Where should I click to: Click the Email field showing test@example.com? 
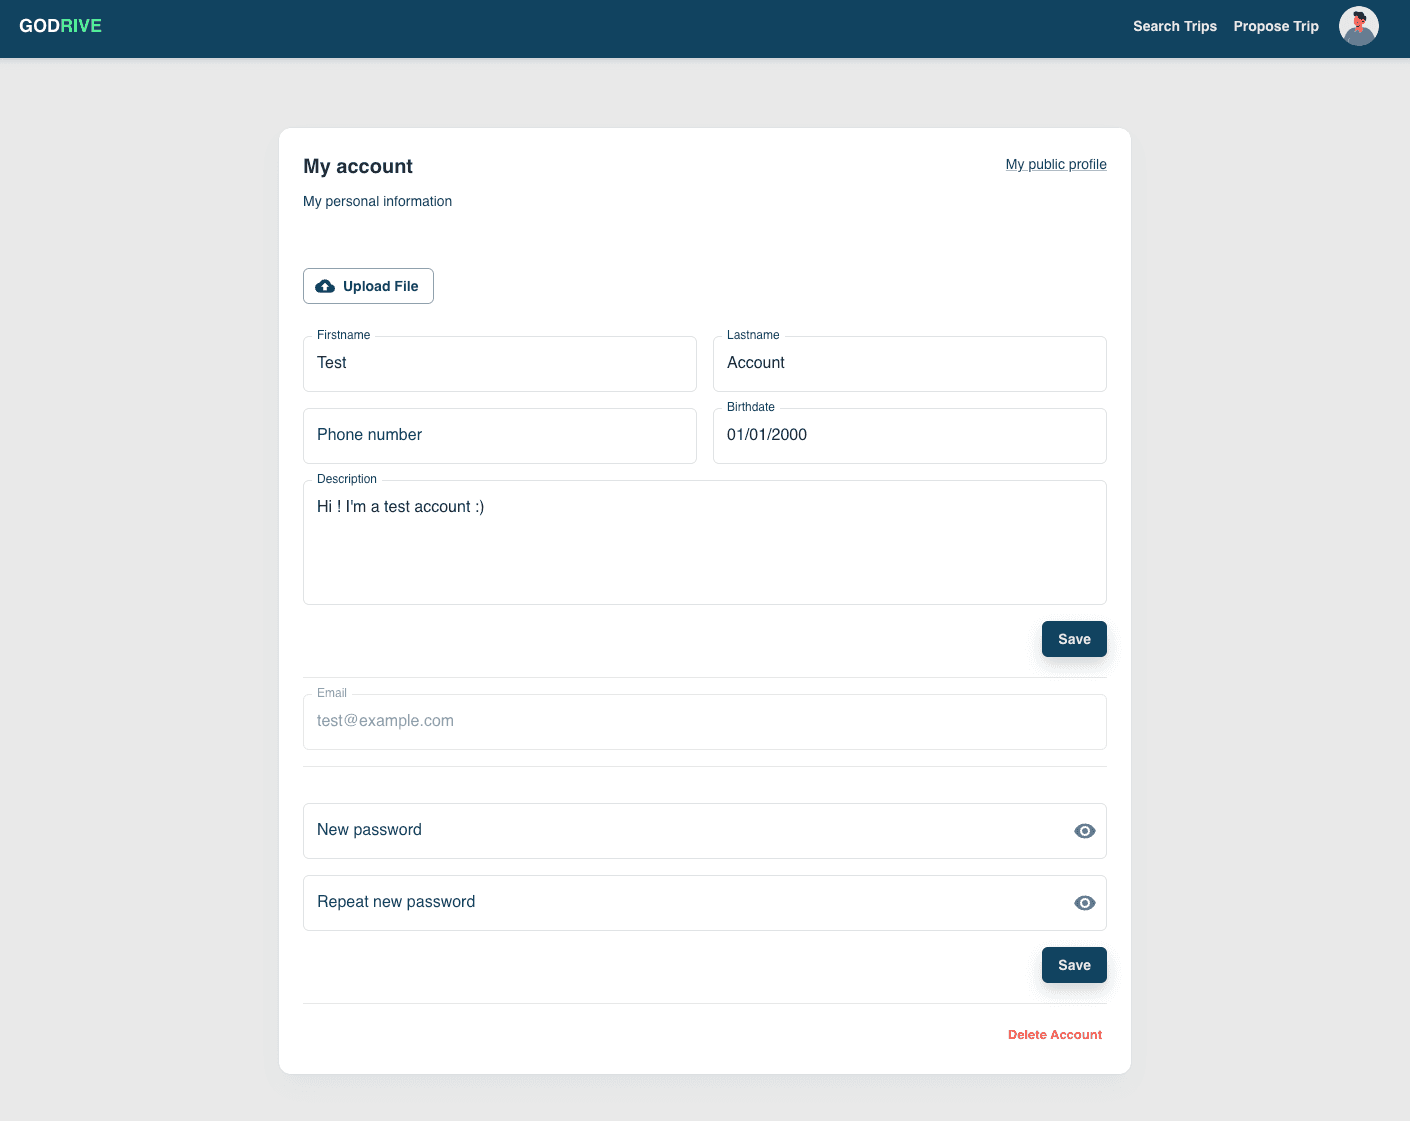click(704, 722)
